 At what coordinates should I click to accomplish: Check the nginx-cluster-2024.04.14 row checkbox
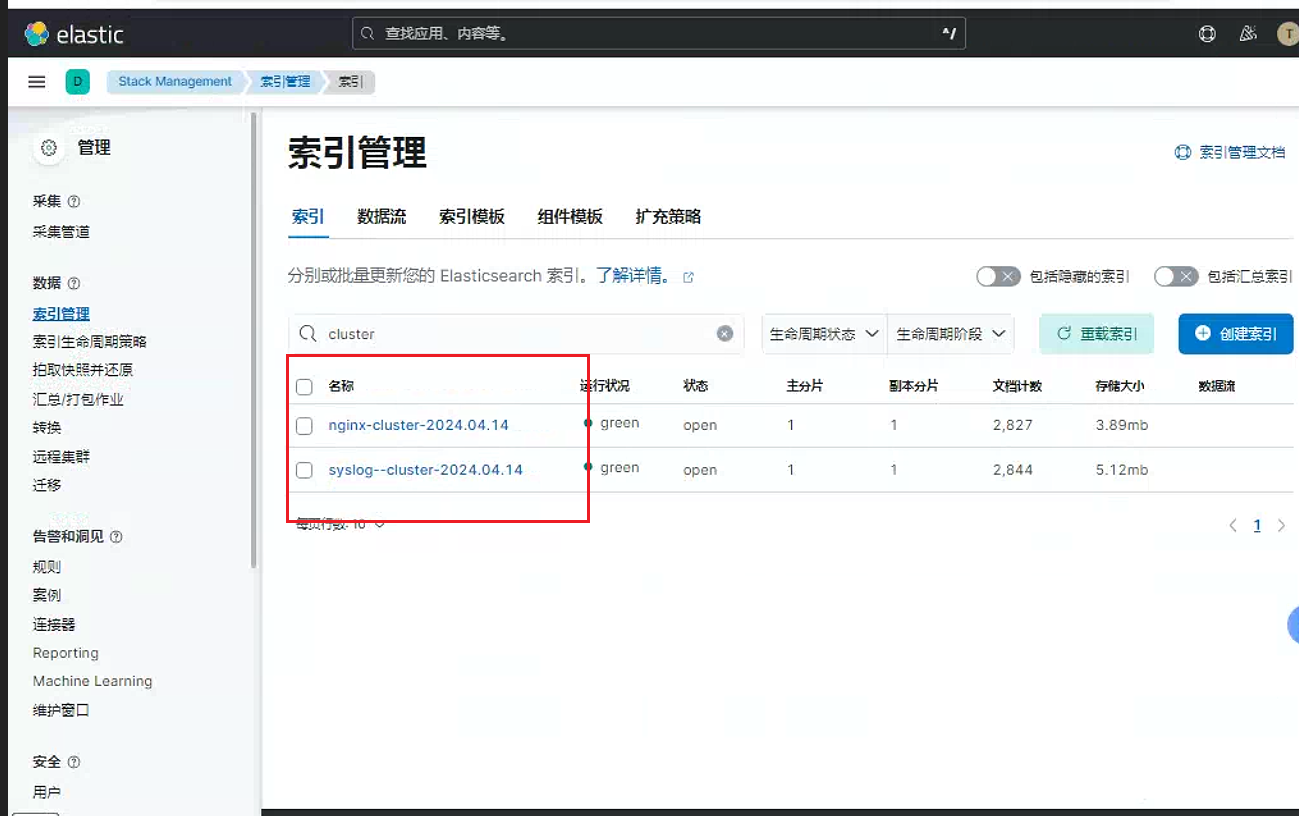tap(304, 426)
